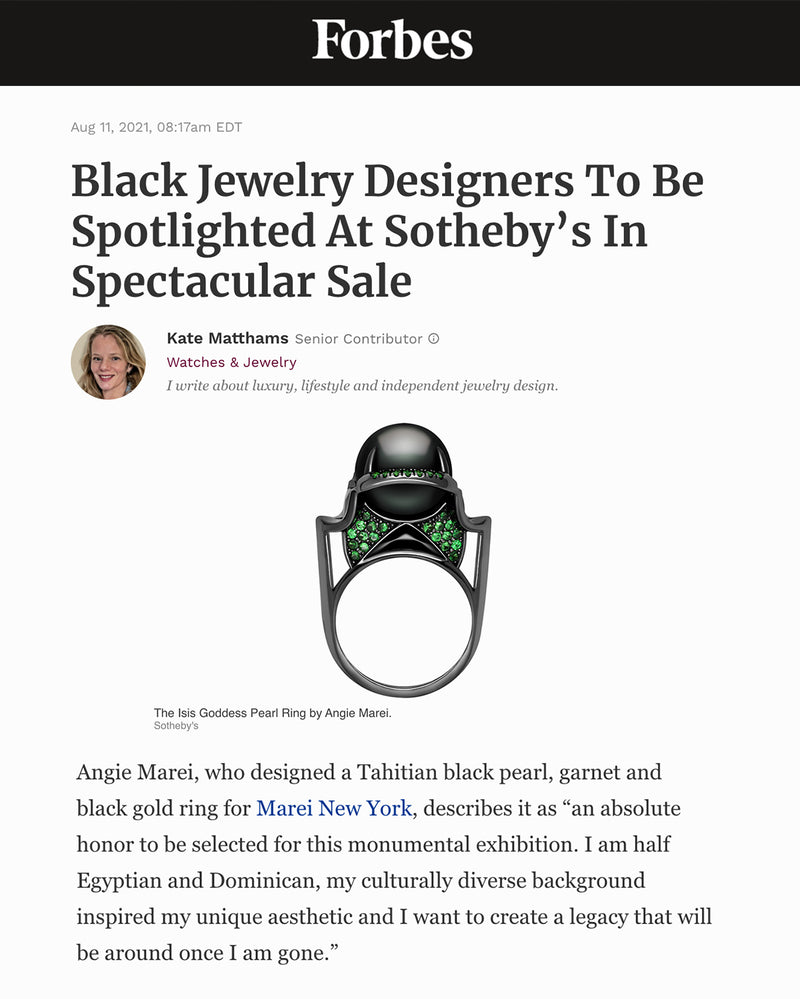Screen dimensions: 800x999
Task: Click the Sotheby's image credit
Action: 176,726
